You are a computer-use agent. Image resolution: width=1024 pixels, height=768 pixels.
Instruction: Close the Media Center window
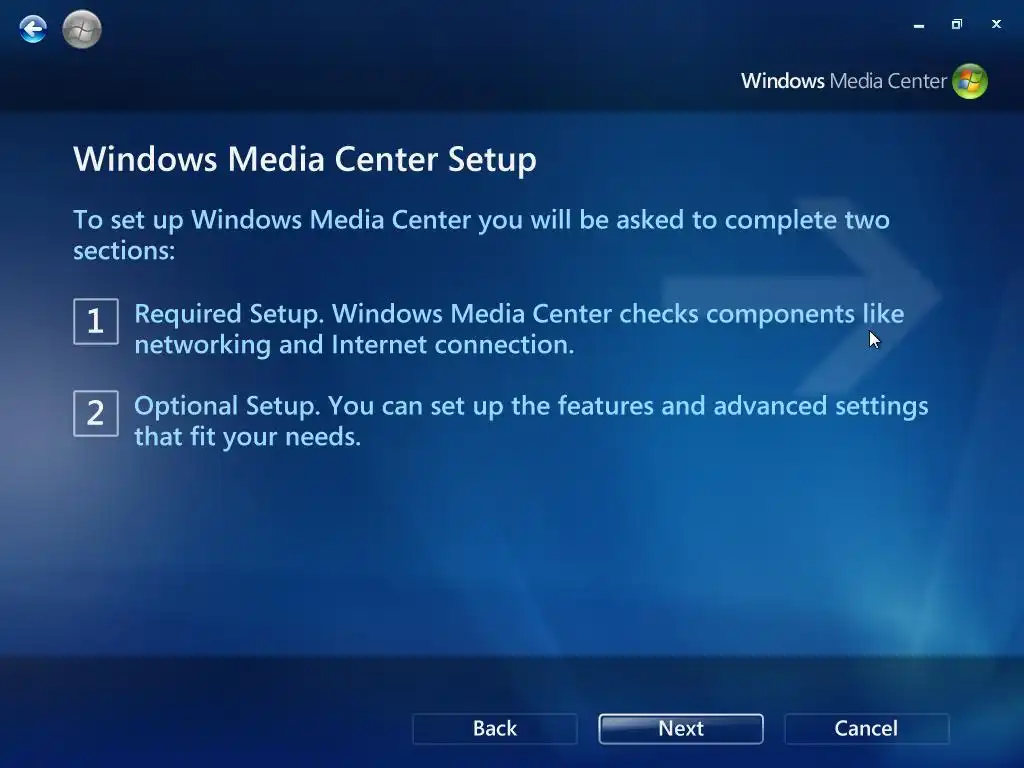[x=996, y=24]
